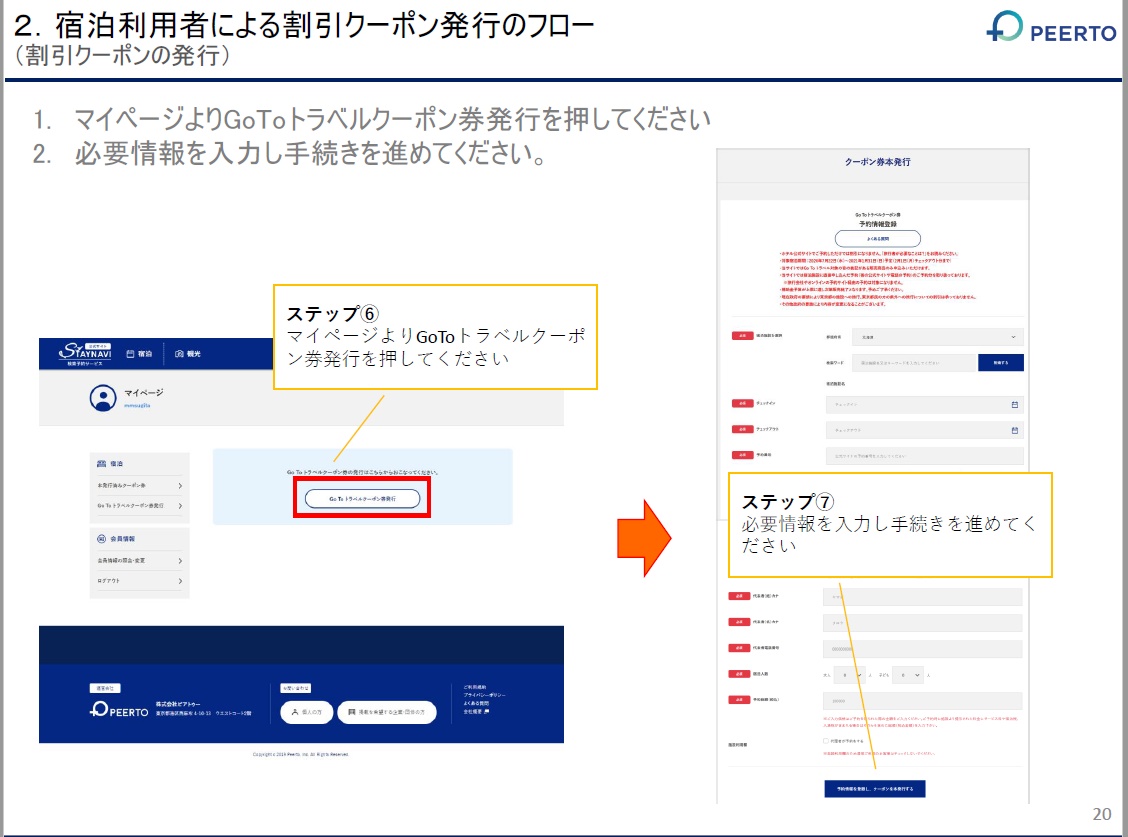Open よくある質問 footer link
1128x837 pixels.
[476, 703]
